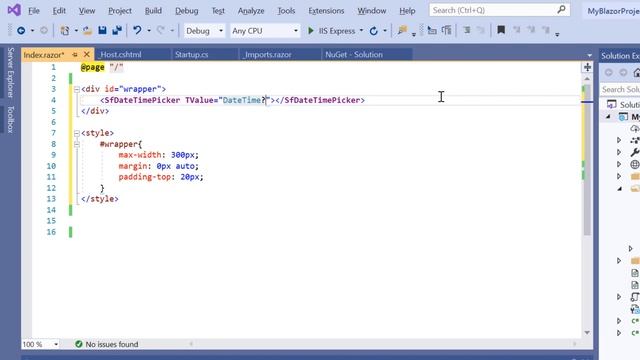Navigate backward with the toolbar arrow

point(21,31)
